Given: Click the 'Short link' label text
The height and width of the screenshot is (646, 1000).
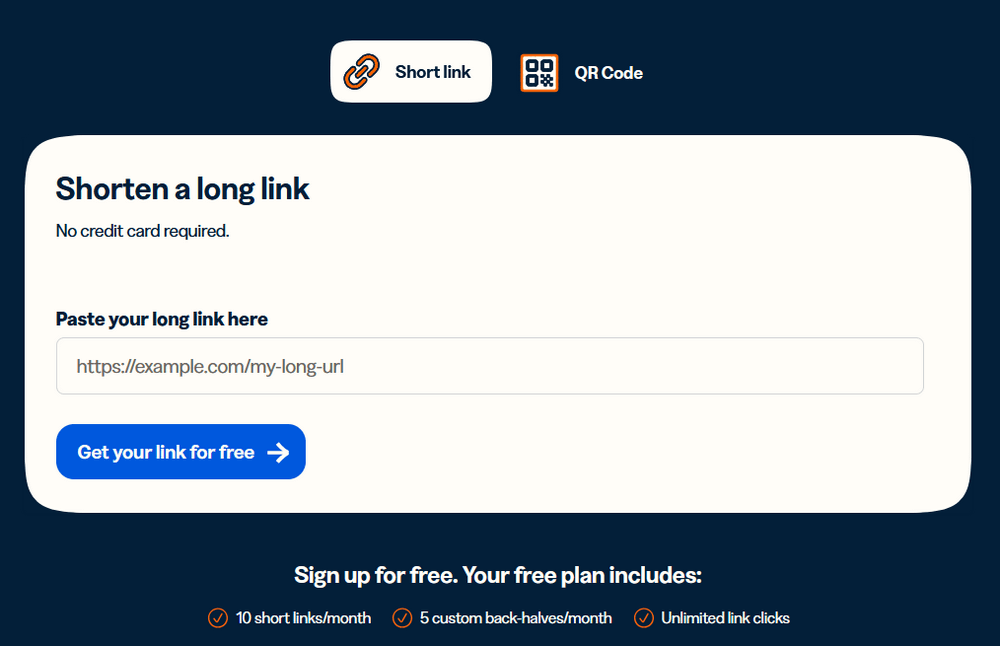Looking at the screenshot, I should [433, 71].
